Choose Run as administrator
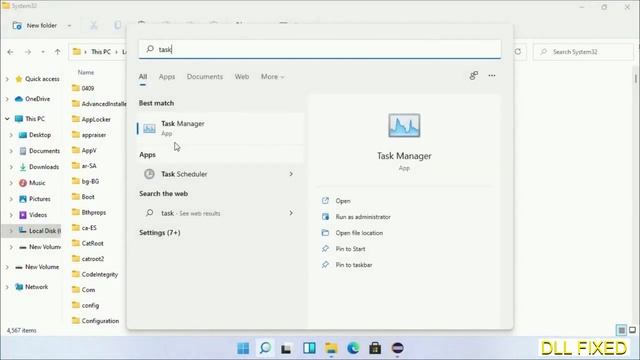Image resolution: width=640 pixels, height=360 pixels. click(x=363, y=217)
